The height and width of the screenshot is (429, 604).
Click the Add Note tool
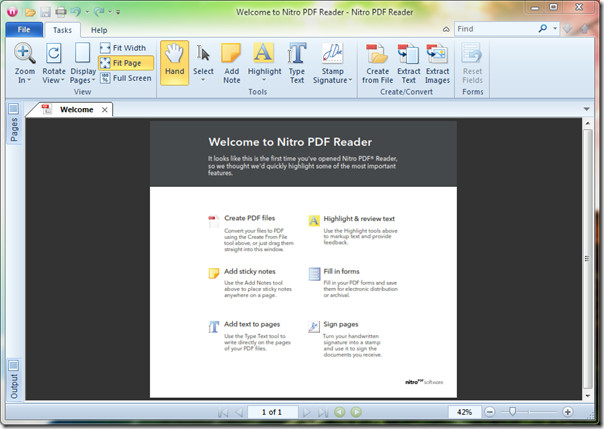coord(231,64)
